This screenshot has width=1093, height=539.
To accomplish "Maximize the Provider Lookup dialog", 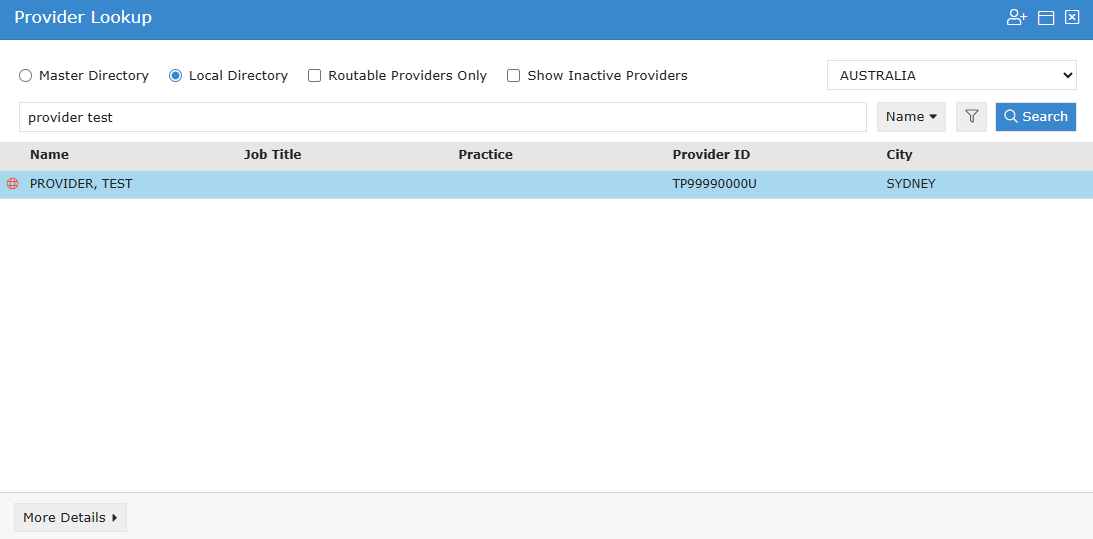I will pos(1046,17).
